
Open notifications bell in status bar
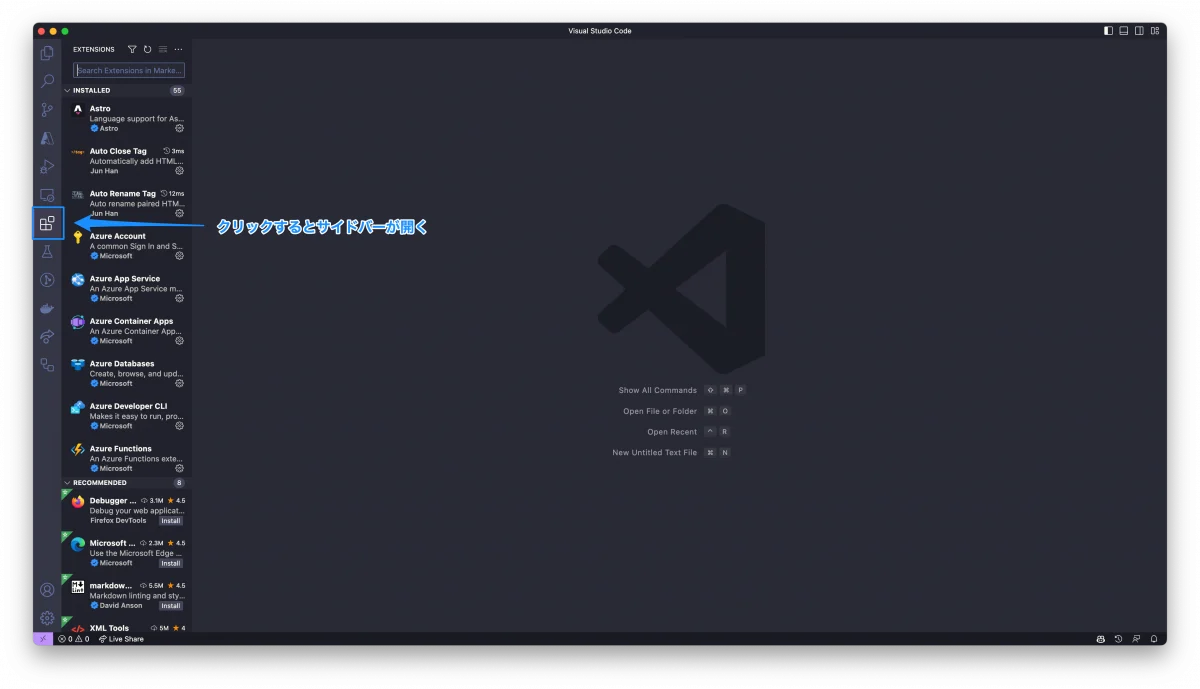pos(1154,638)
